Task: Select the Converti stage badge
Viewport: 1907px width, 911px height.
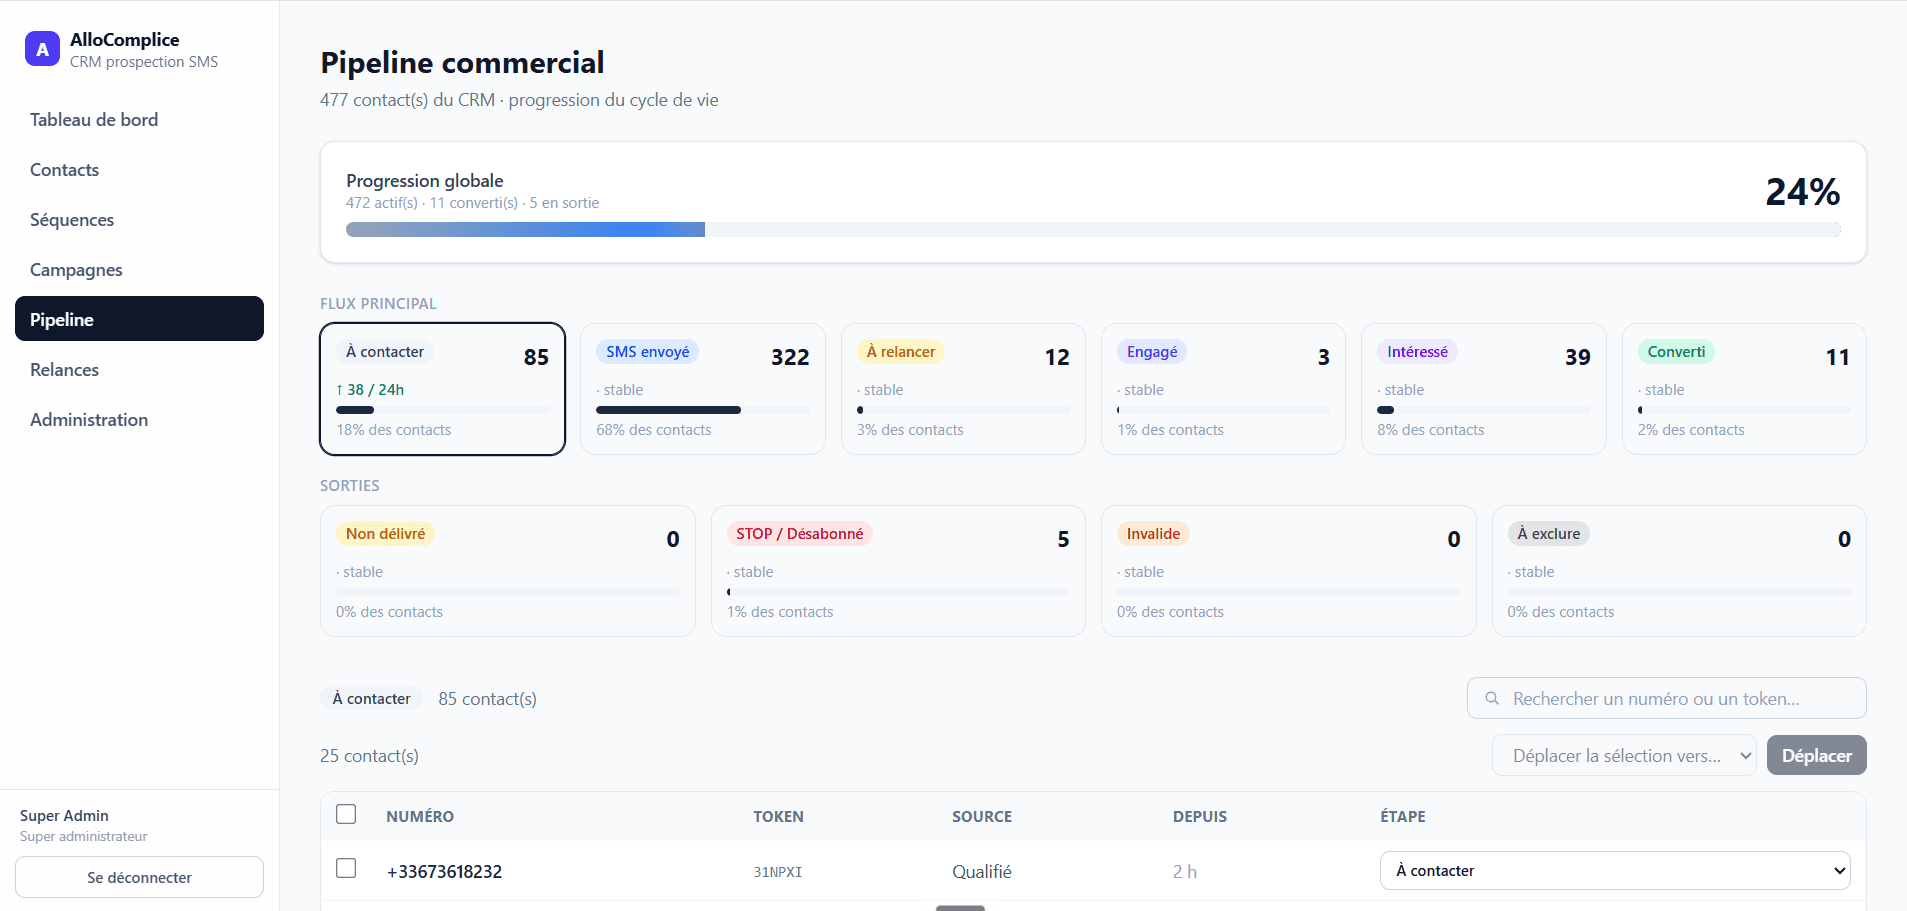Action: tap(1676, 352)
